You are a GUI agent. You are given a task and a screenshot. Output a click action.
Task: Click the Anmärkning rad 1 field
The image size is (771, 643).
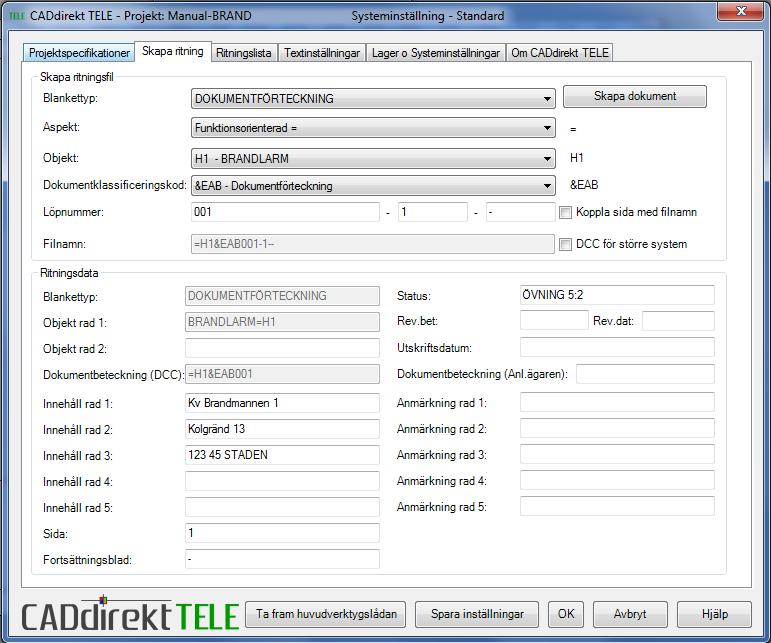[617, 402]
